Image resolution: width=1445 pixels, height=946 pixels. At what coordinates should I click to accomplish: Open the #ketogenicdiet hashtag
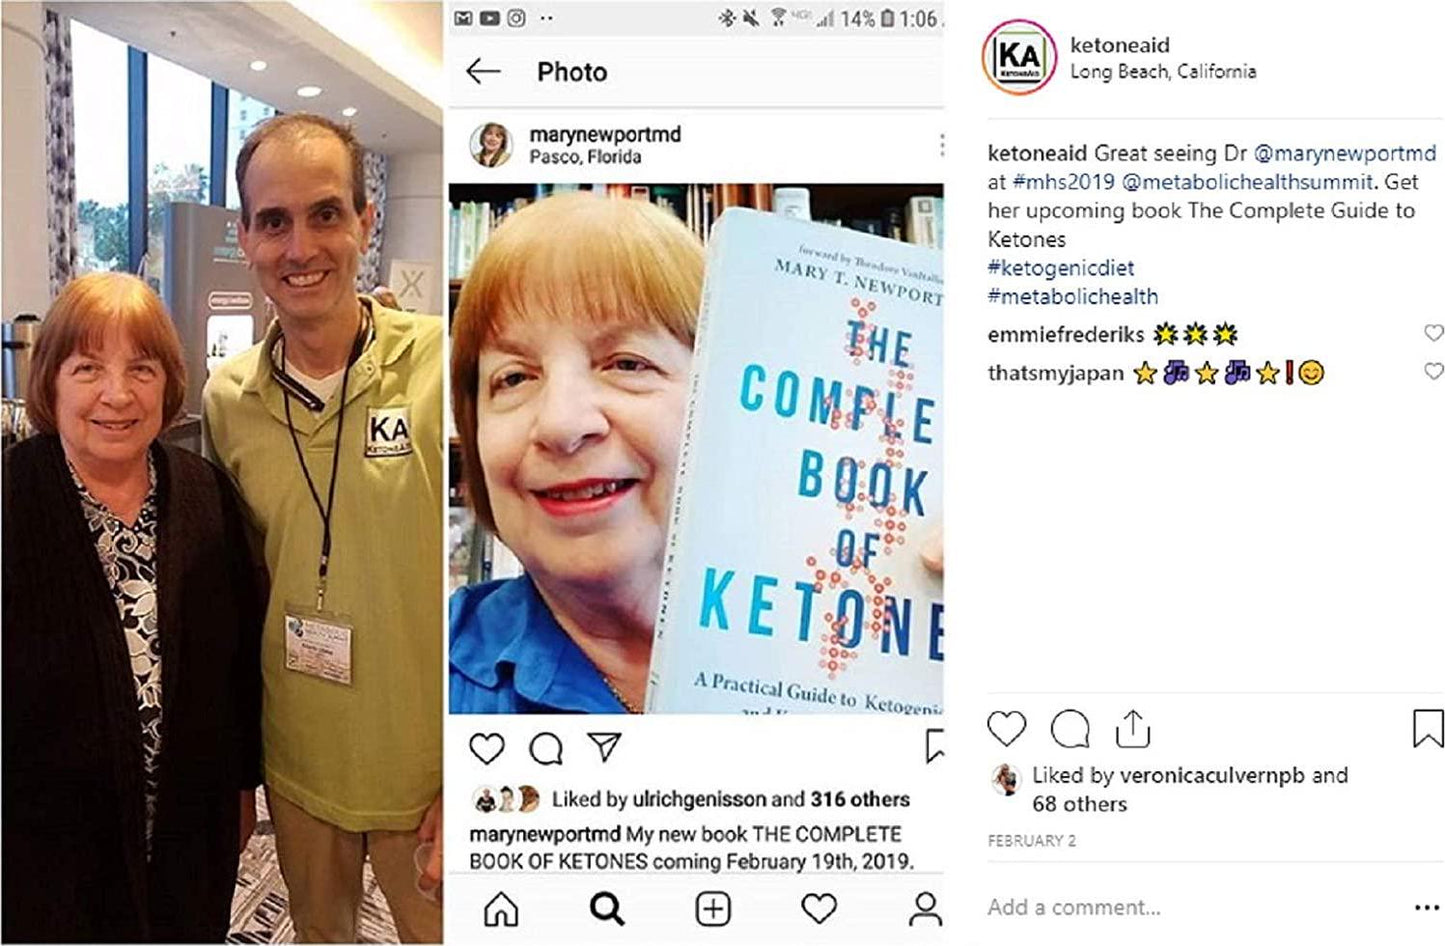1061,267
